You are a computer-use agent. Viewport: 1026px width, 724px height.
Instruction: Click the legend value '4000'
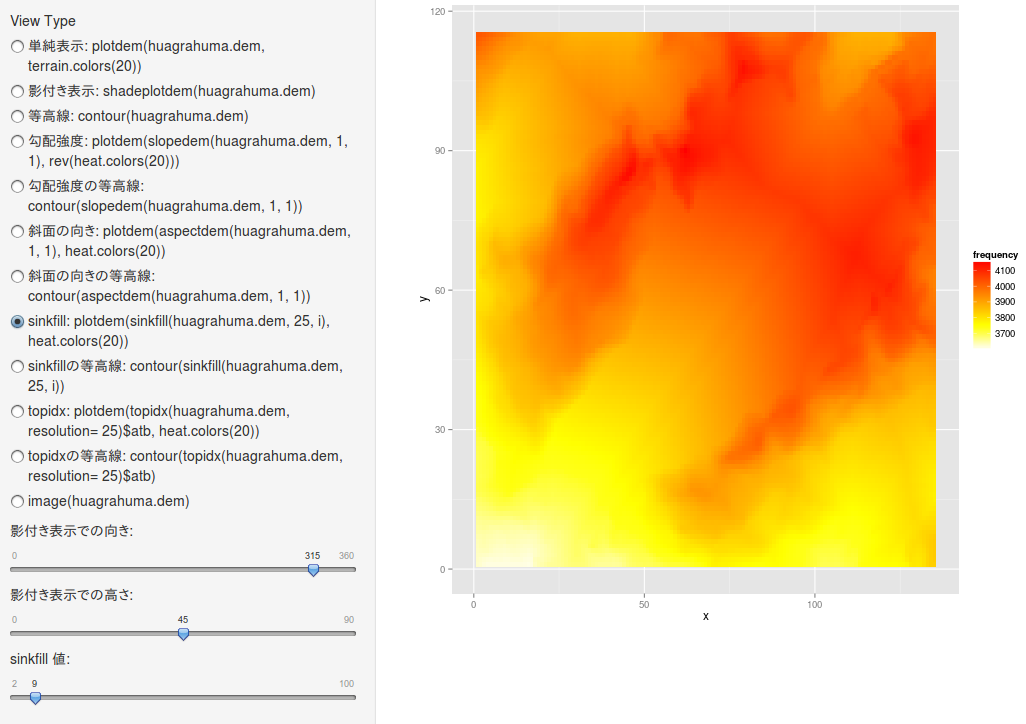1005,286
